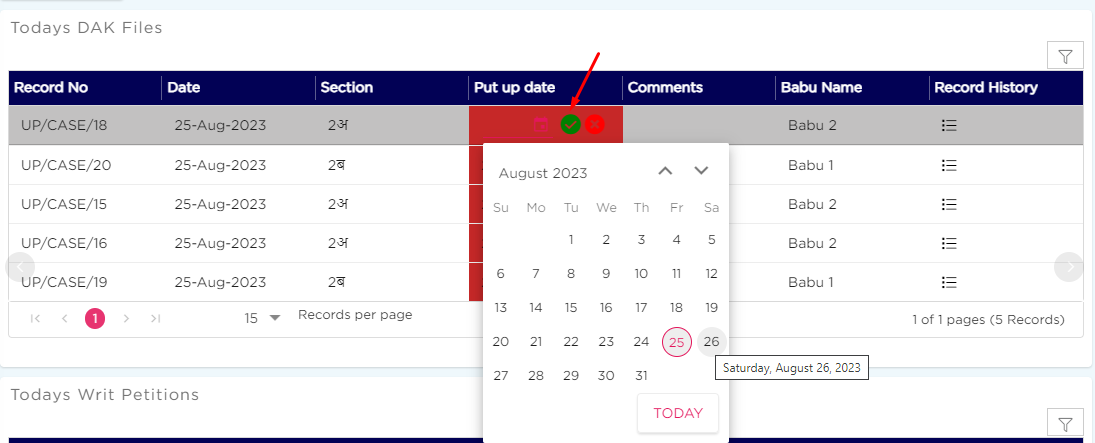Screen dimensions: 1095x443
Task: Open the calendar icon in UP/CASE/18 row
Action: pyautogui.click(x=541, y=125)
